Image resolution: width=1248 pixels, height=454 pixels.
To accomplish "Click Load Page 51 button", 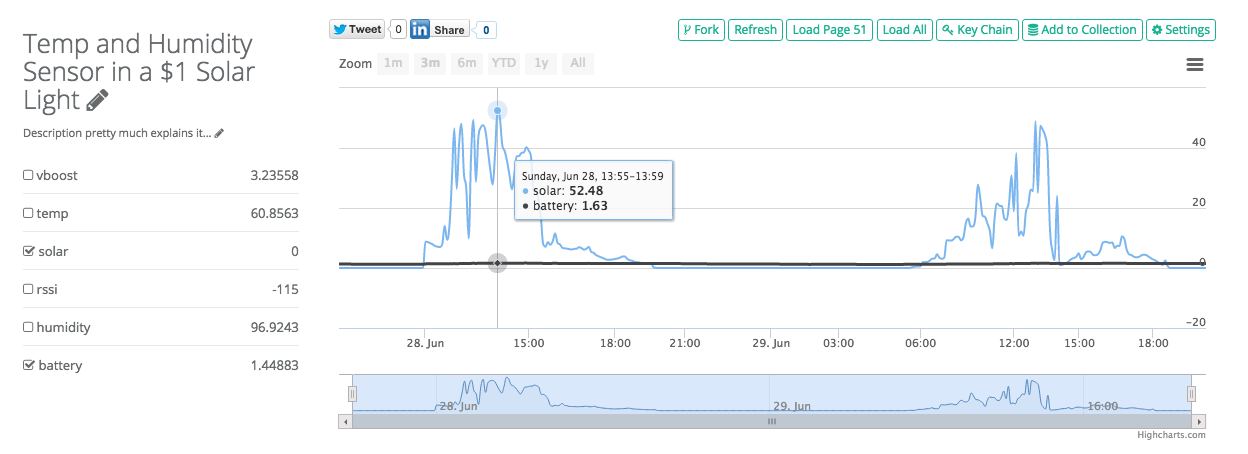I will coord(829,30).
